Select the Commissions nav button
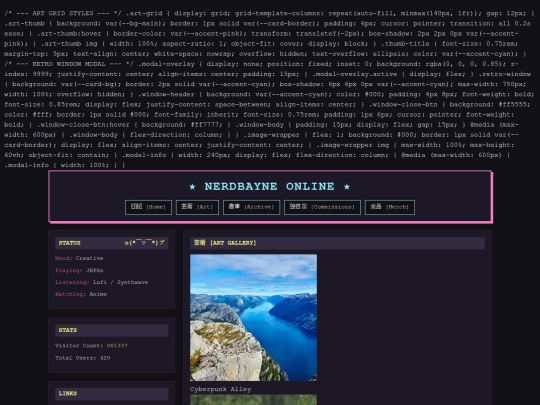This screenshot has height=405, width=540. tap(322, 207)
